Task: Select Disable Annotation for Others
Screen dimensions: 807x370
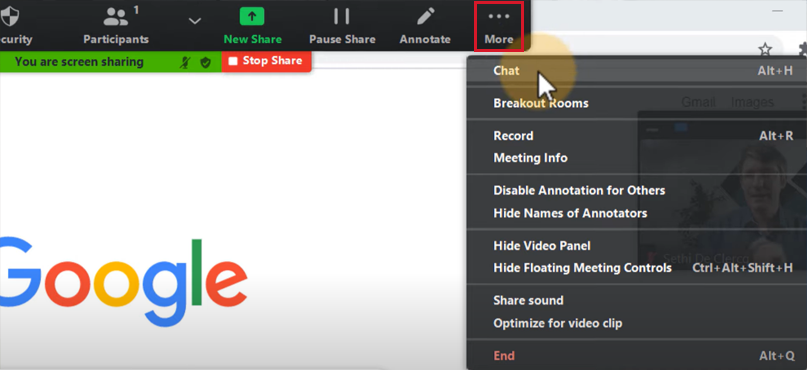Action: (x=636, y=190)
